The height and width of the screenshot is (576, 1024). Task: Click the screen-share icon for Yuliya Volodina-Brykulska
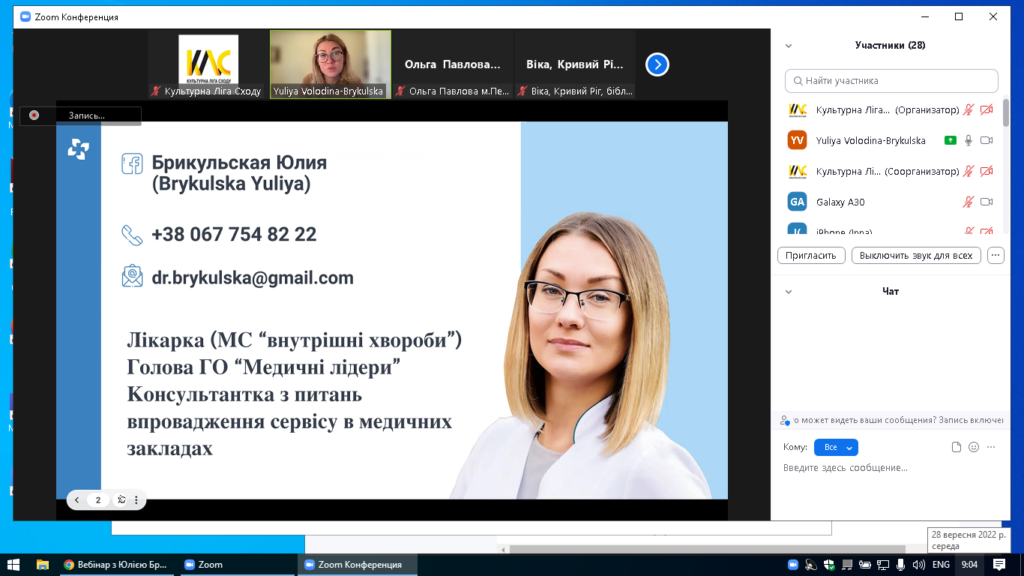pos(950,140)
